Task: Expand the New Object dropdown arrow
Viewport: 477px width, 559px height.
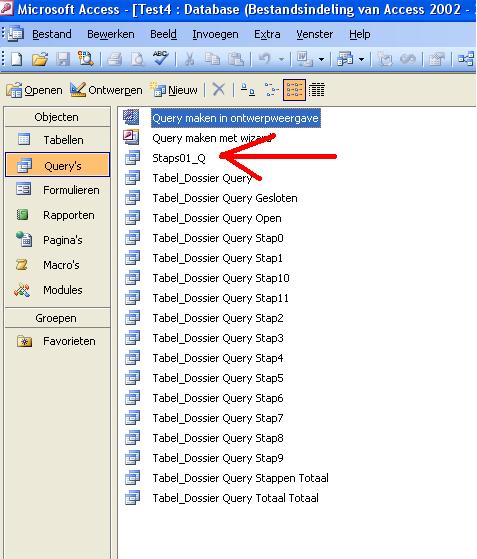Action: pyautogui.click(x=361, y=59)
